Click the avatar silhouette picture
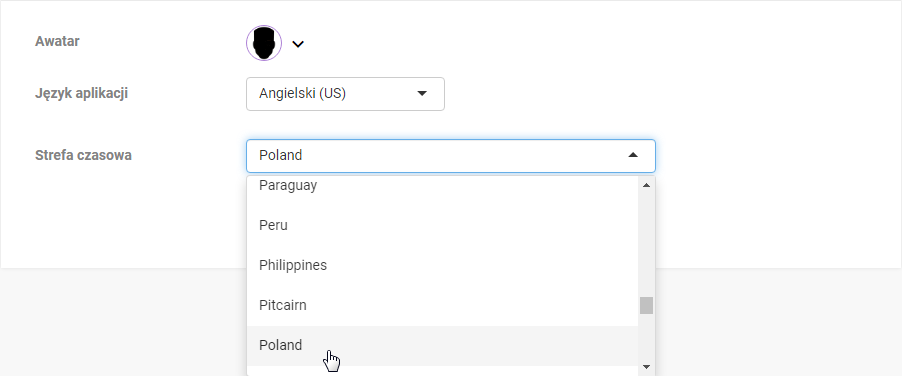902x376 pixels. [x=264, y=43]
